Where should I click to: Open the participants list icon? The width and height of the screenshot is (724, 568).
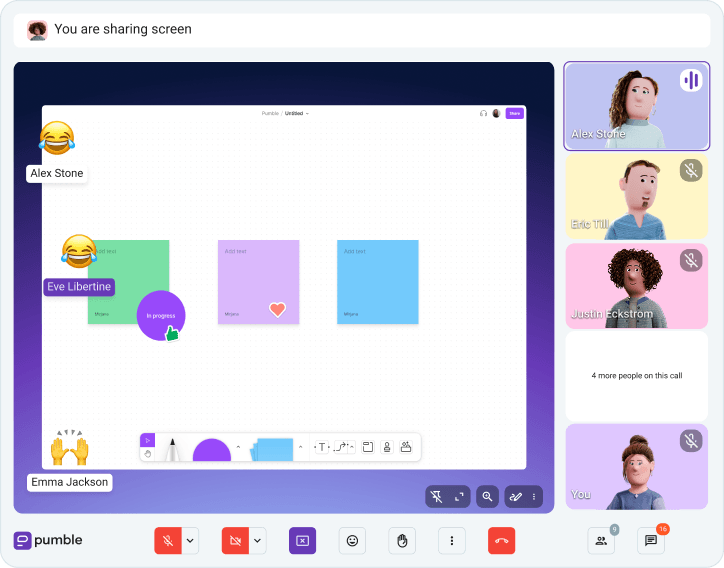coord(601,540)
